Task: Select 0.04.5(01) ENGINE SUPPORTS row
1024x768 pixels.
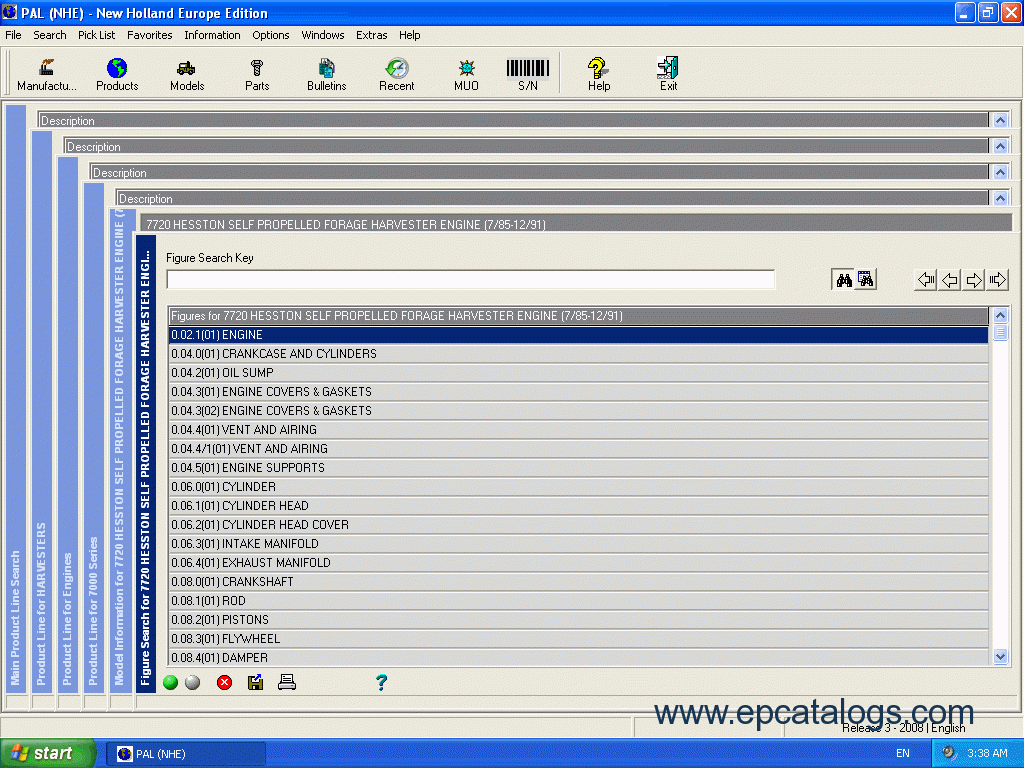Action: point(578,468)
